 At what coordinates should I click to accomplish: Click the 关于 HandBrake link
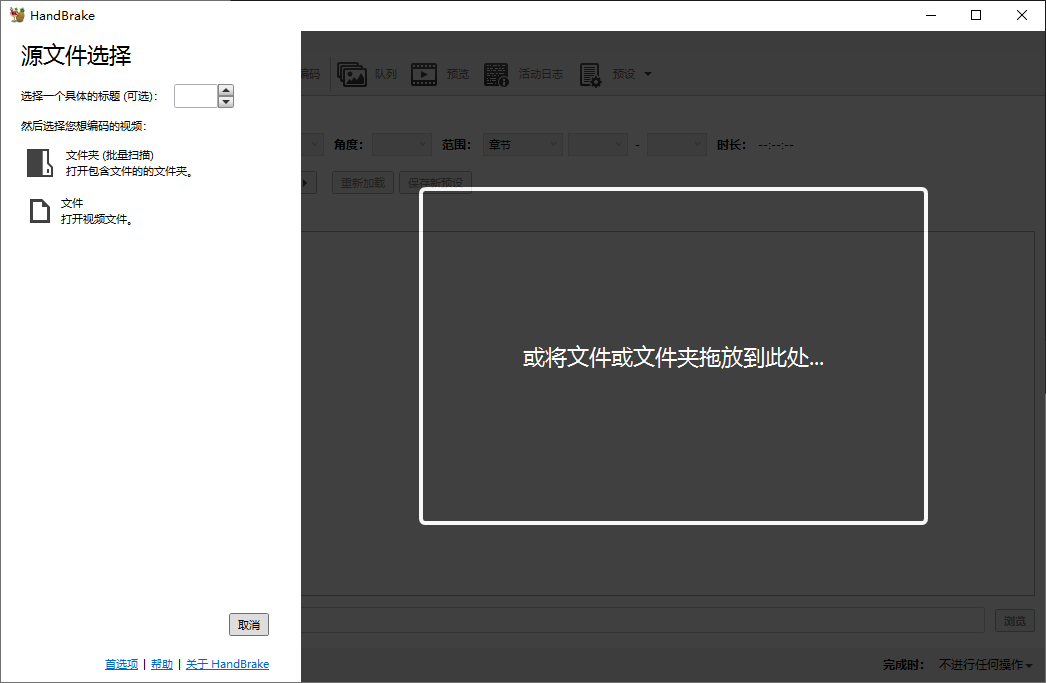(x=227, y=663)
